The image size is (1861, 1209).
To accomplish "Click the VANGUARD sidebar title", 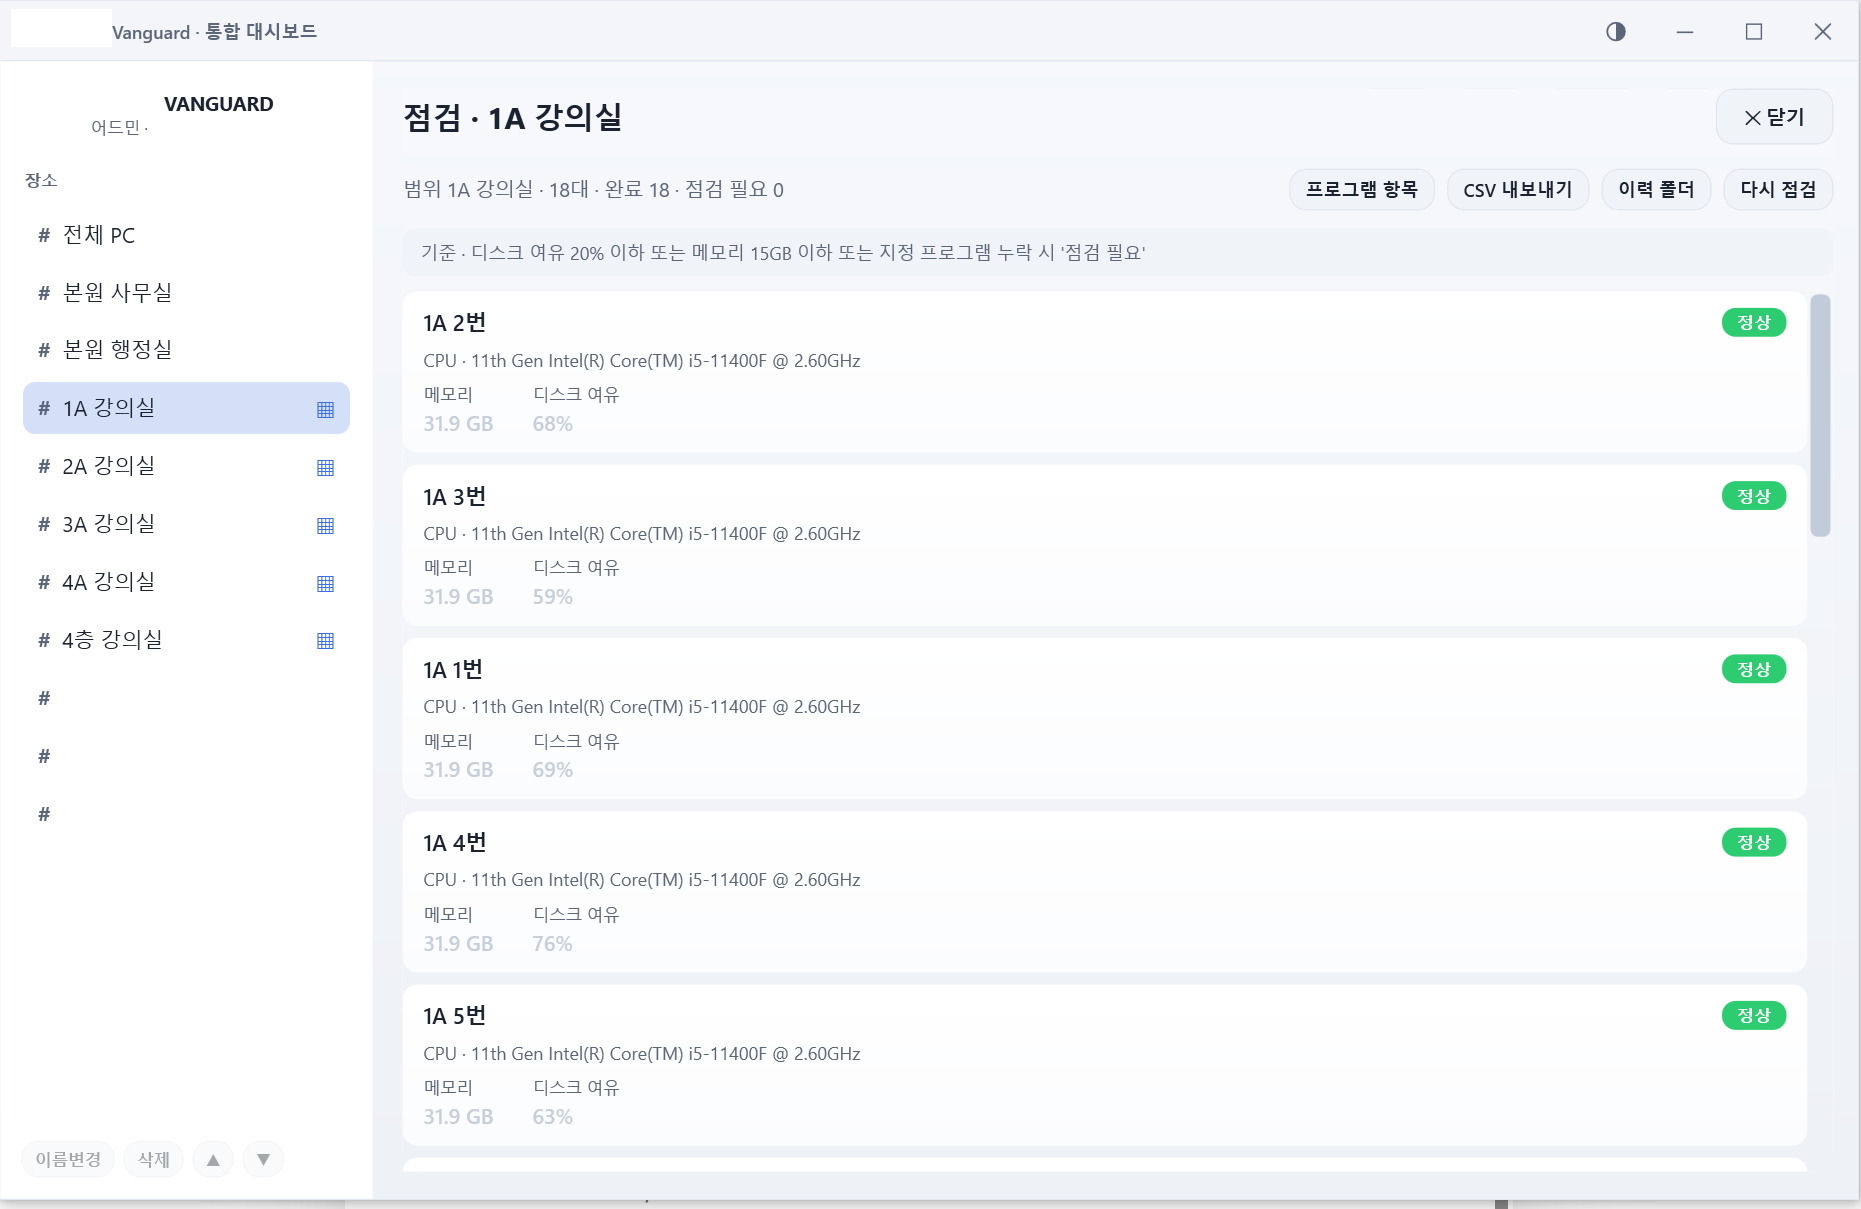I will click(218, 104).
